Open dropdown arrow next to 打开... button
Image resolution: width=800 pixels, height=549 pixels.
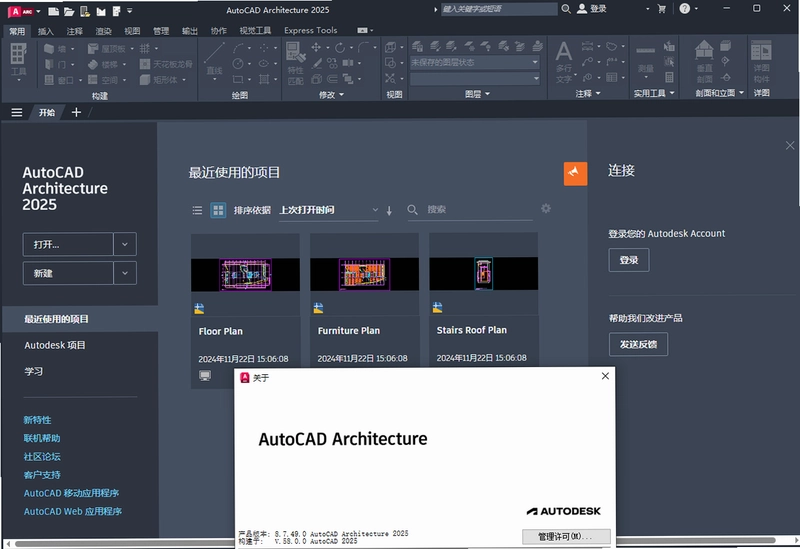(x=125, y=244)
